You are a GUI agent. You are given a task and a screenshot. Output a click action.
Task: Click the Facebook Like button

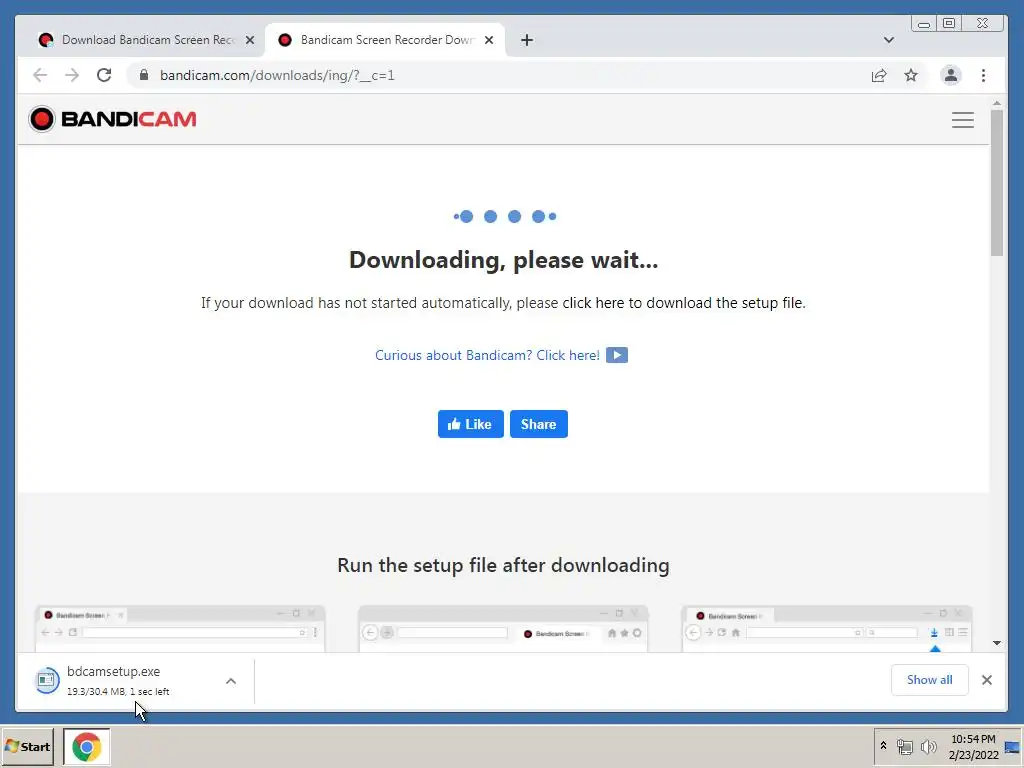coord(470,424)
